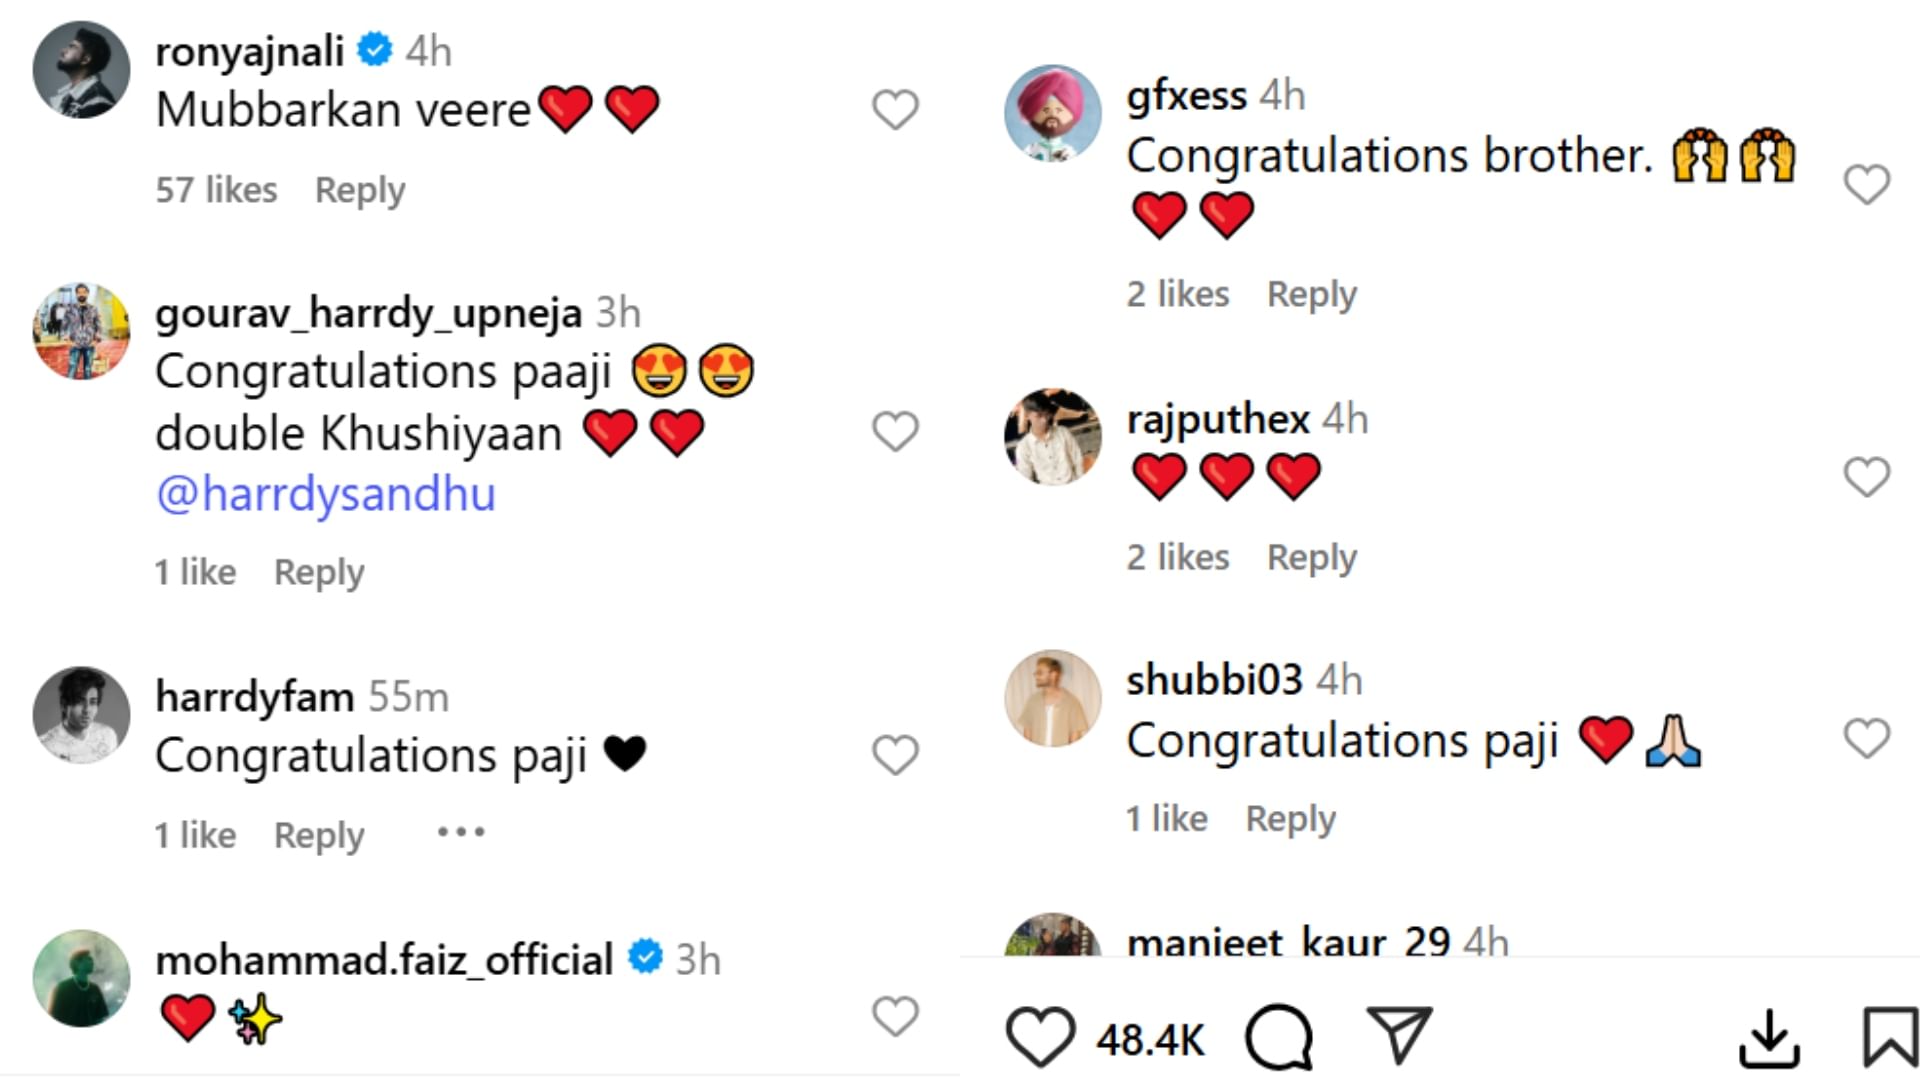This screenshot has height=1080, width=1920.
Task: Open gfxess's turbaned avatar
Action: tap(1053, 113)
